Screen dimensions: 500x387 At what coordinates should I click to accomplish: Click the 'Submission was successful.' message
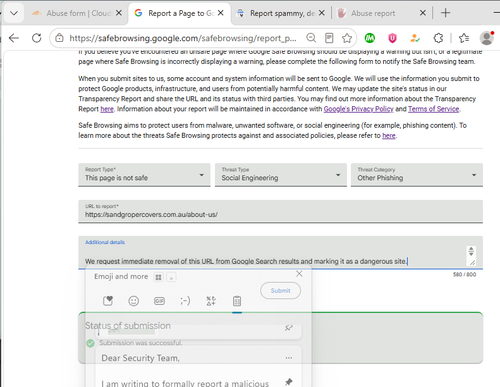(x=141, y=343)
